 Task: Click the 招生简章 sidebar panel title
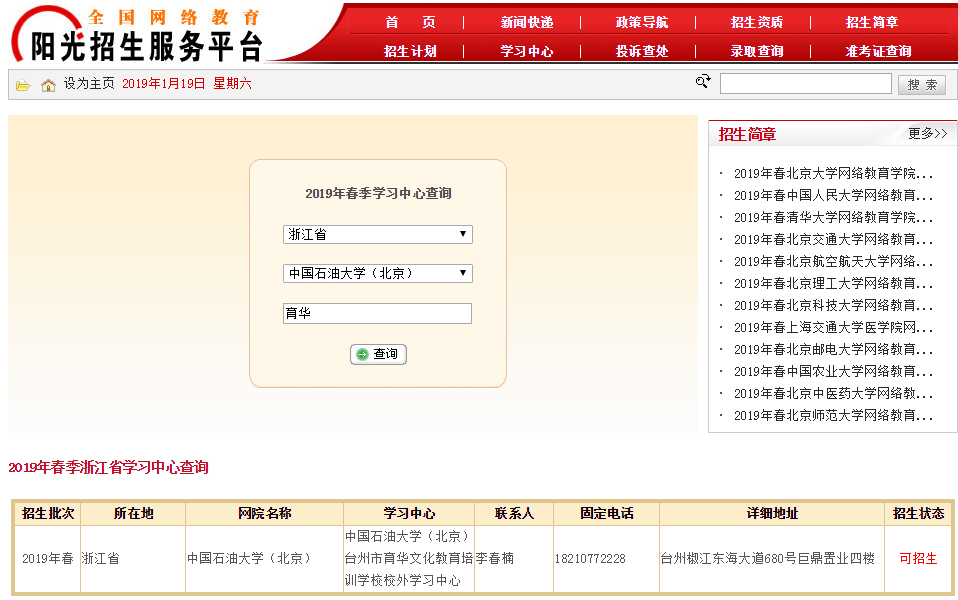tap(747, 134)
